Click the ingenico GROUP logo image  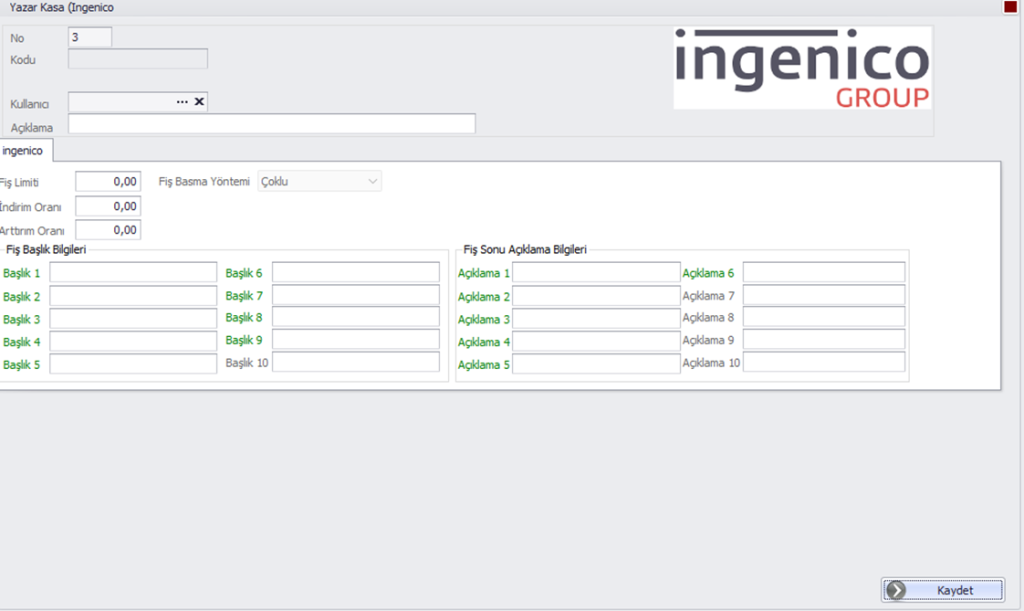point(803,68)
